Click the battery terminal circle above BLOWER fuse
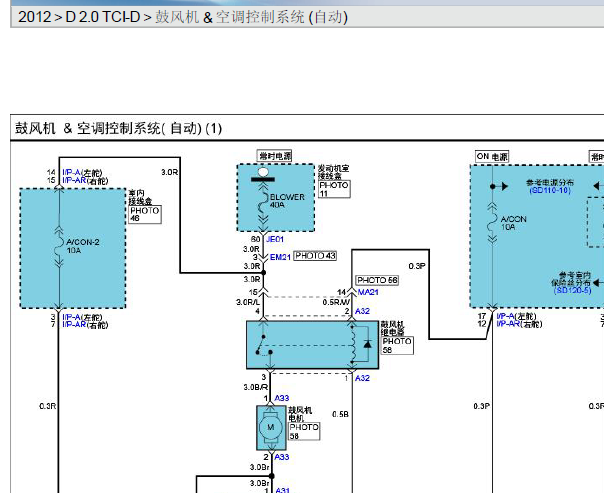This screenshot has width=604, height=493. 263,171
